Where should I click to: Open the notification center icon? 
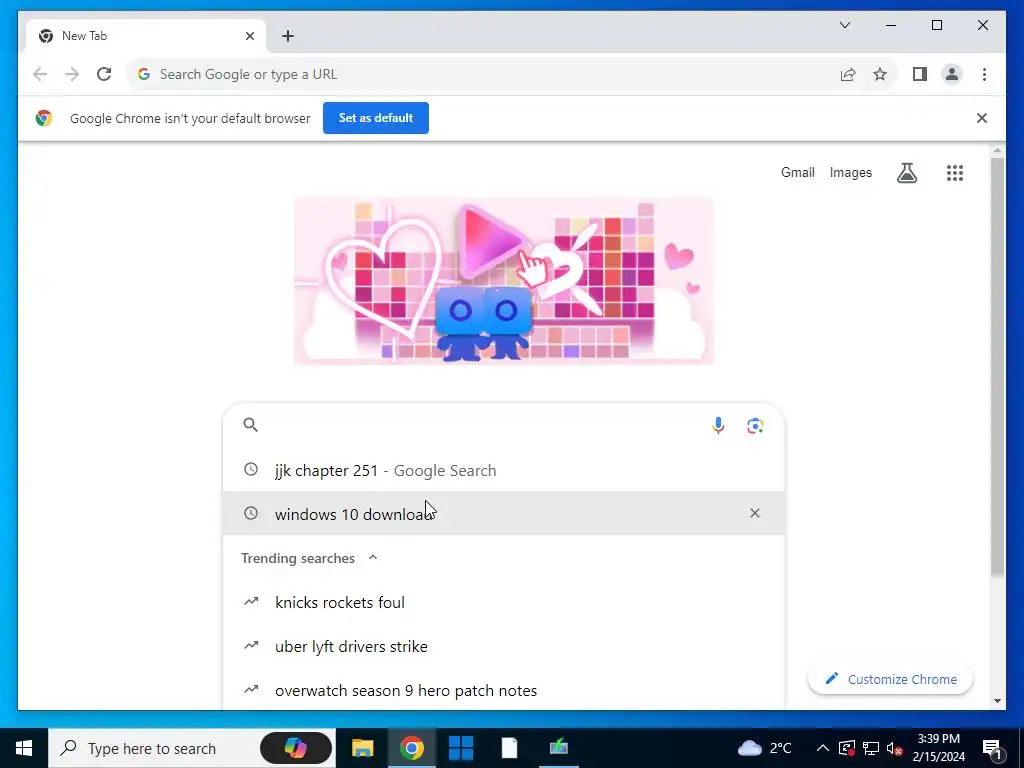[993, 748]
